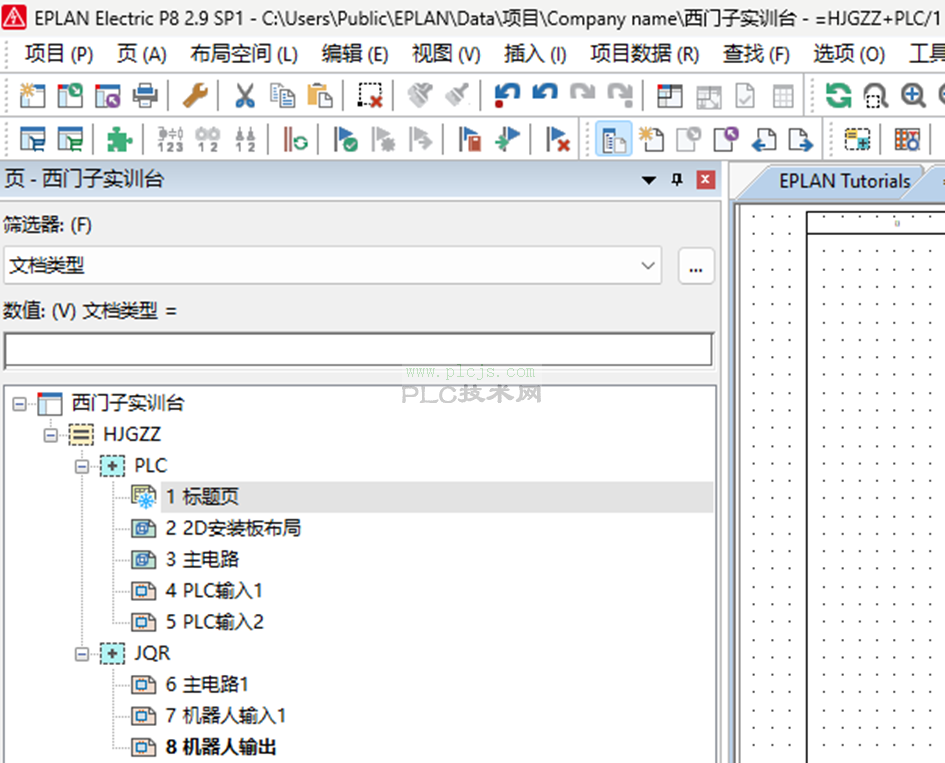Click the Print icon
Screen dimensions: 945x763
(145, 96)
